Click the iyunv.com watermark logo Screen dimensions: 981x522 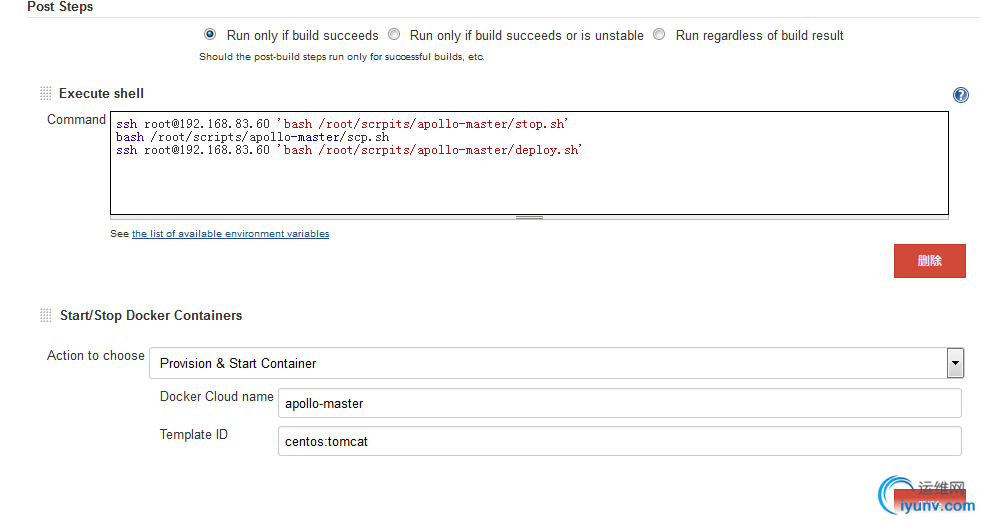tap(927, 496)
